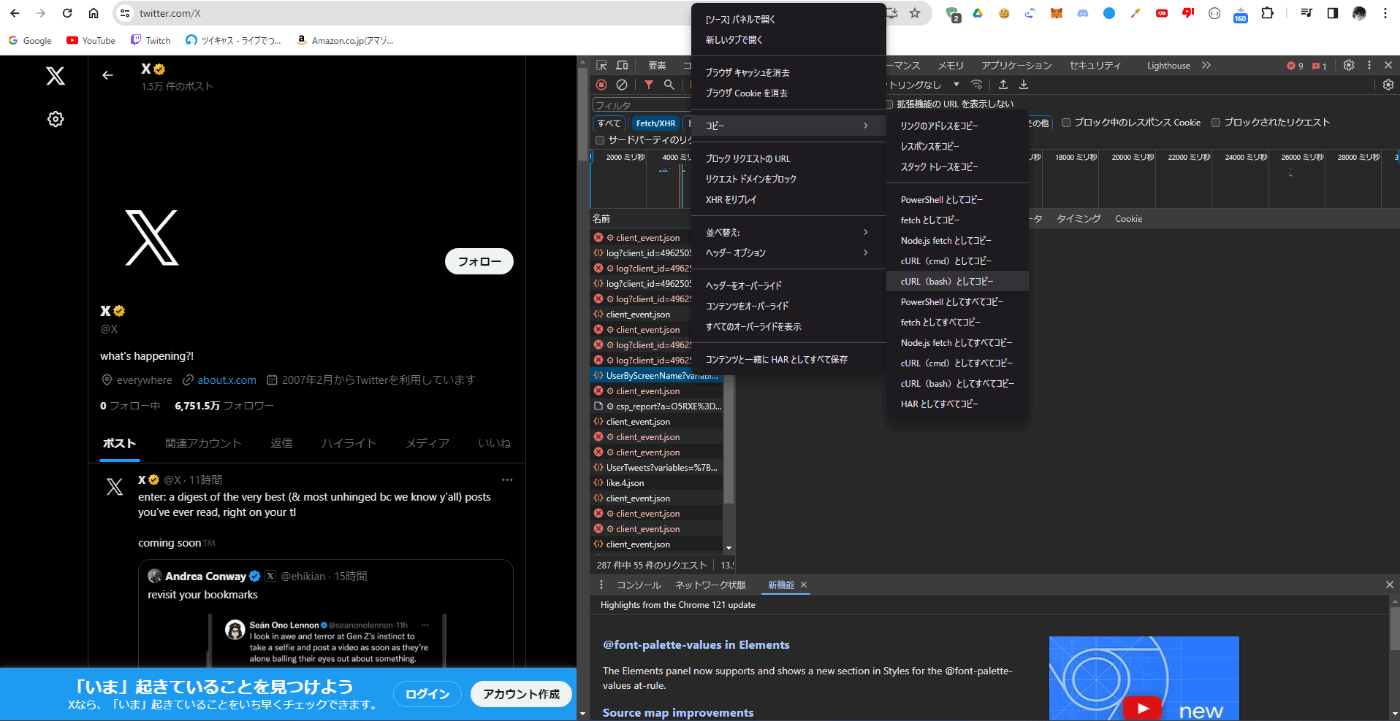Open DevTools settings gear
Screen dimensions: 1400x721
pyautogui.click(x=1348, y=65)
